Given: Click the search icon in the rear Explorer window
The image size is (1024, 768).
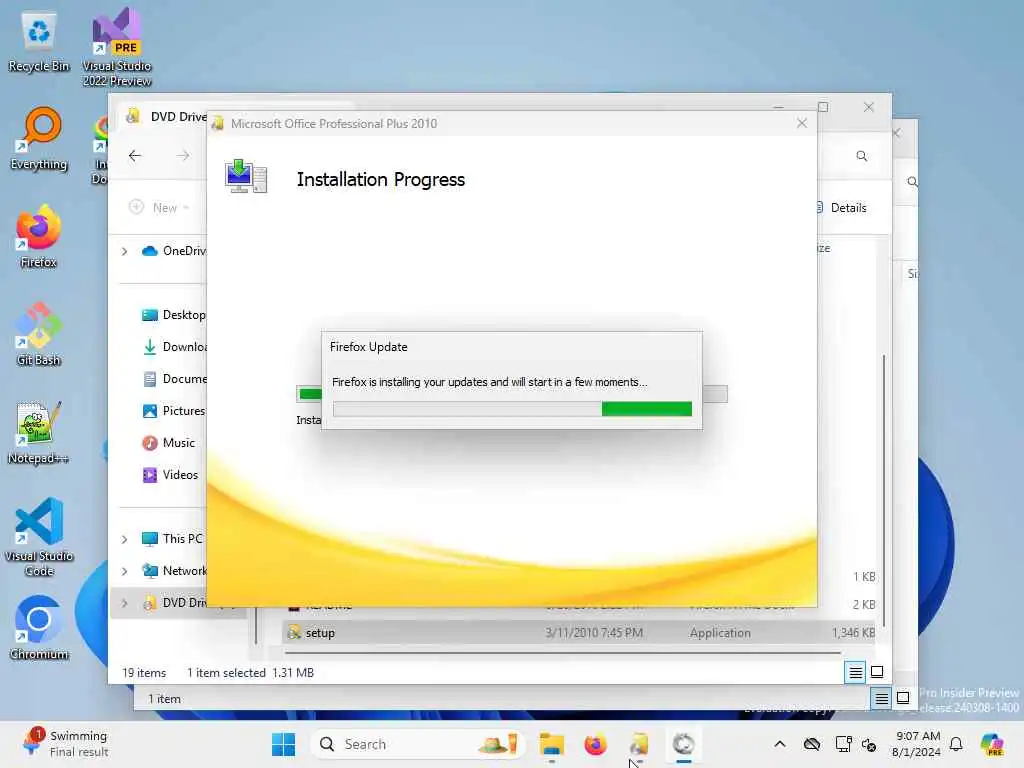Looking at the screenshot, I should [912, 182].
